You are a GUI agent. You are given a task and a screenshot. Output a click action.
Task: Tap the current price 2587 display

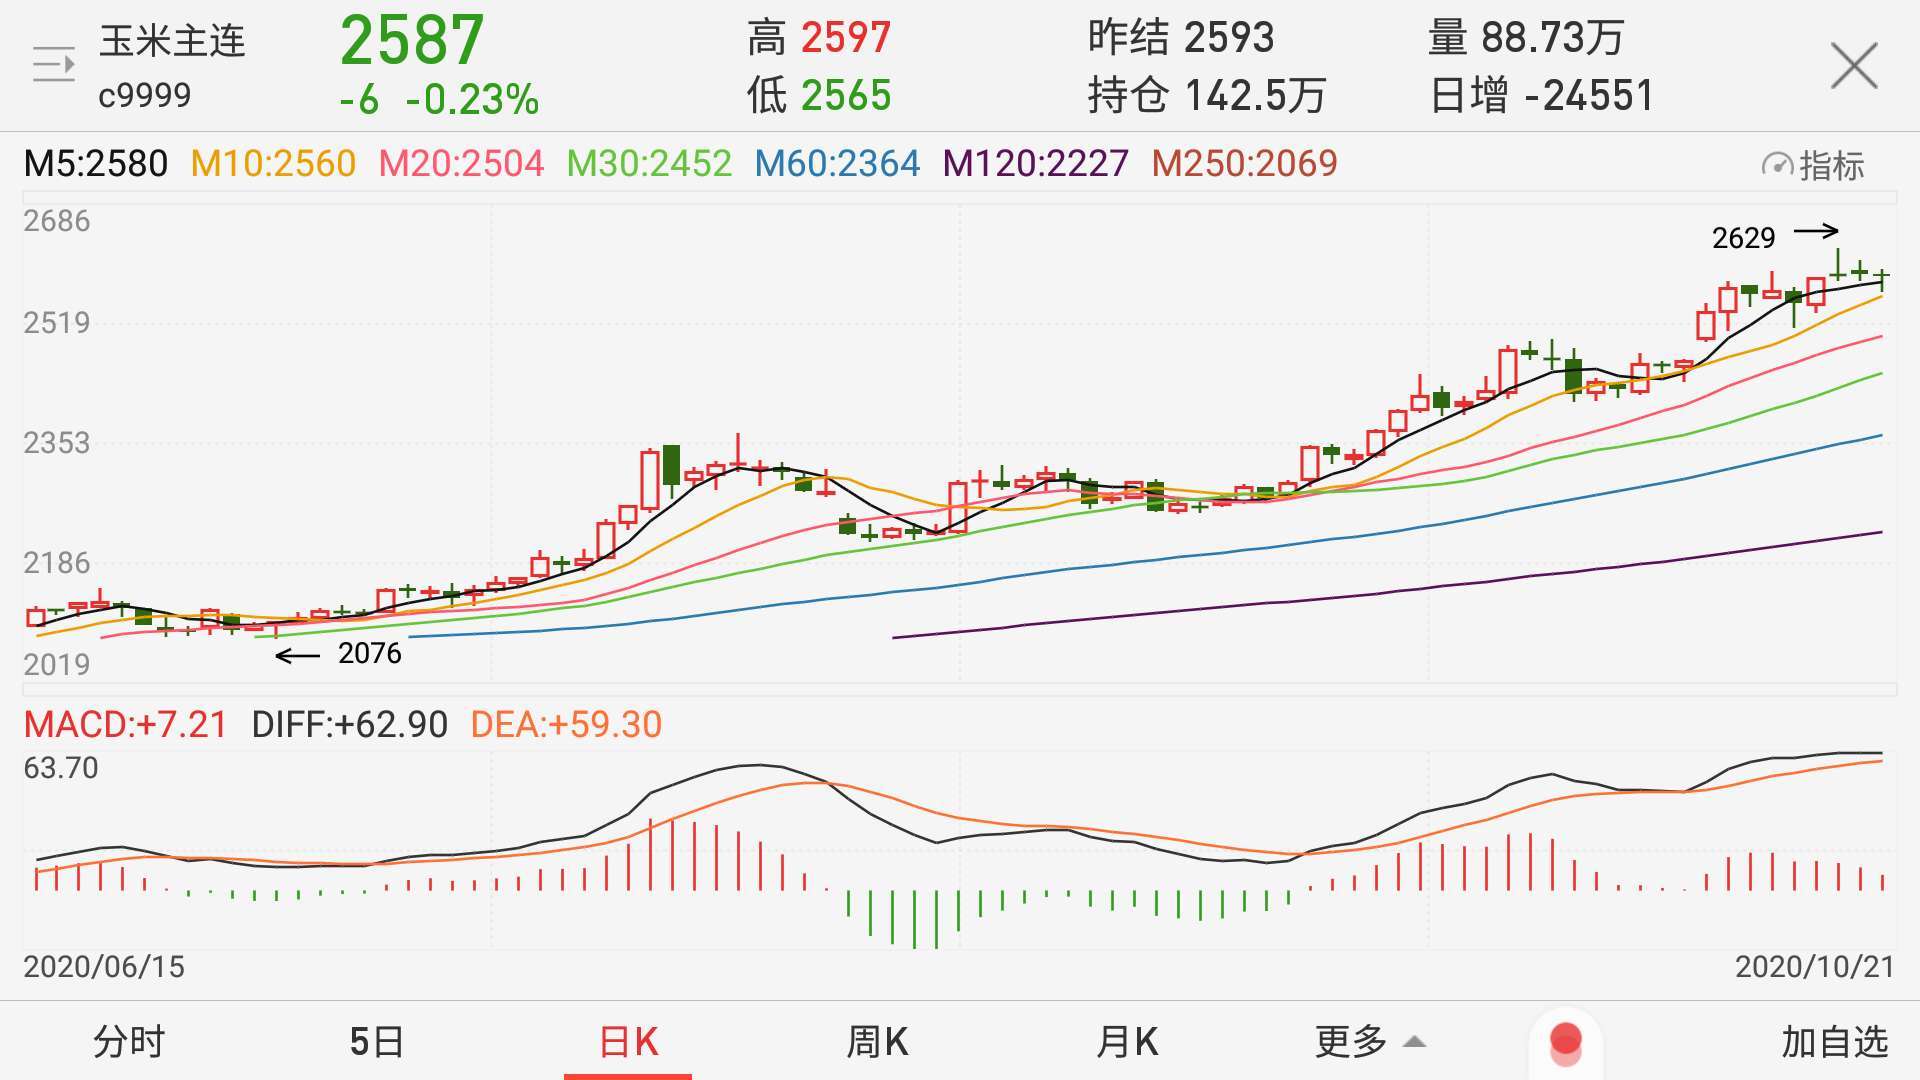click(x=411, y=40)
